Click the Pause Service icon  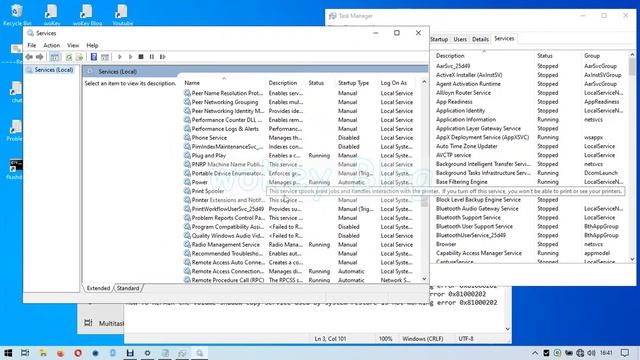pos(151,57)
